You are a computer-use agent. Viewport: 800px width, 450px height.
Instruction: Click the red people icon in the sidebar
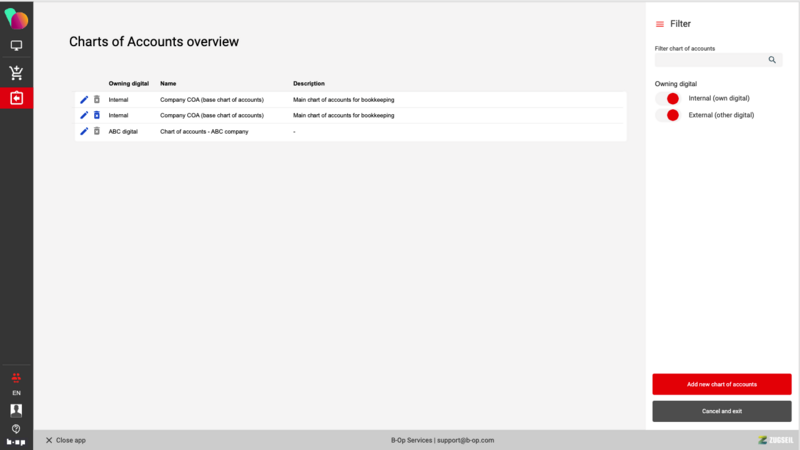16,378
